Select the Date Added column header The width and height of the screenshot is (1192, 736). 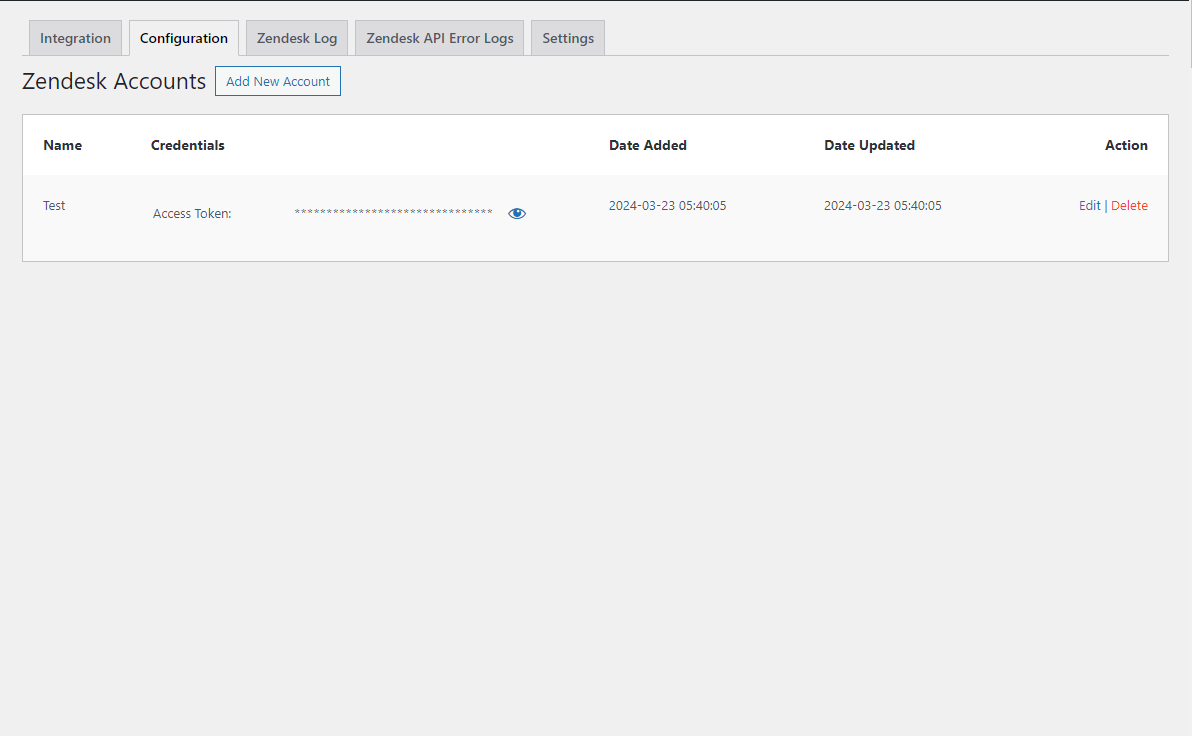pyautogui.click(x=648, y=145)
